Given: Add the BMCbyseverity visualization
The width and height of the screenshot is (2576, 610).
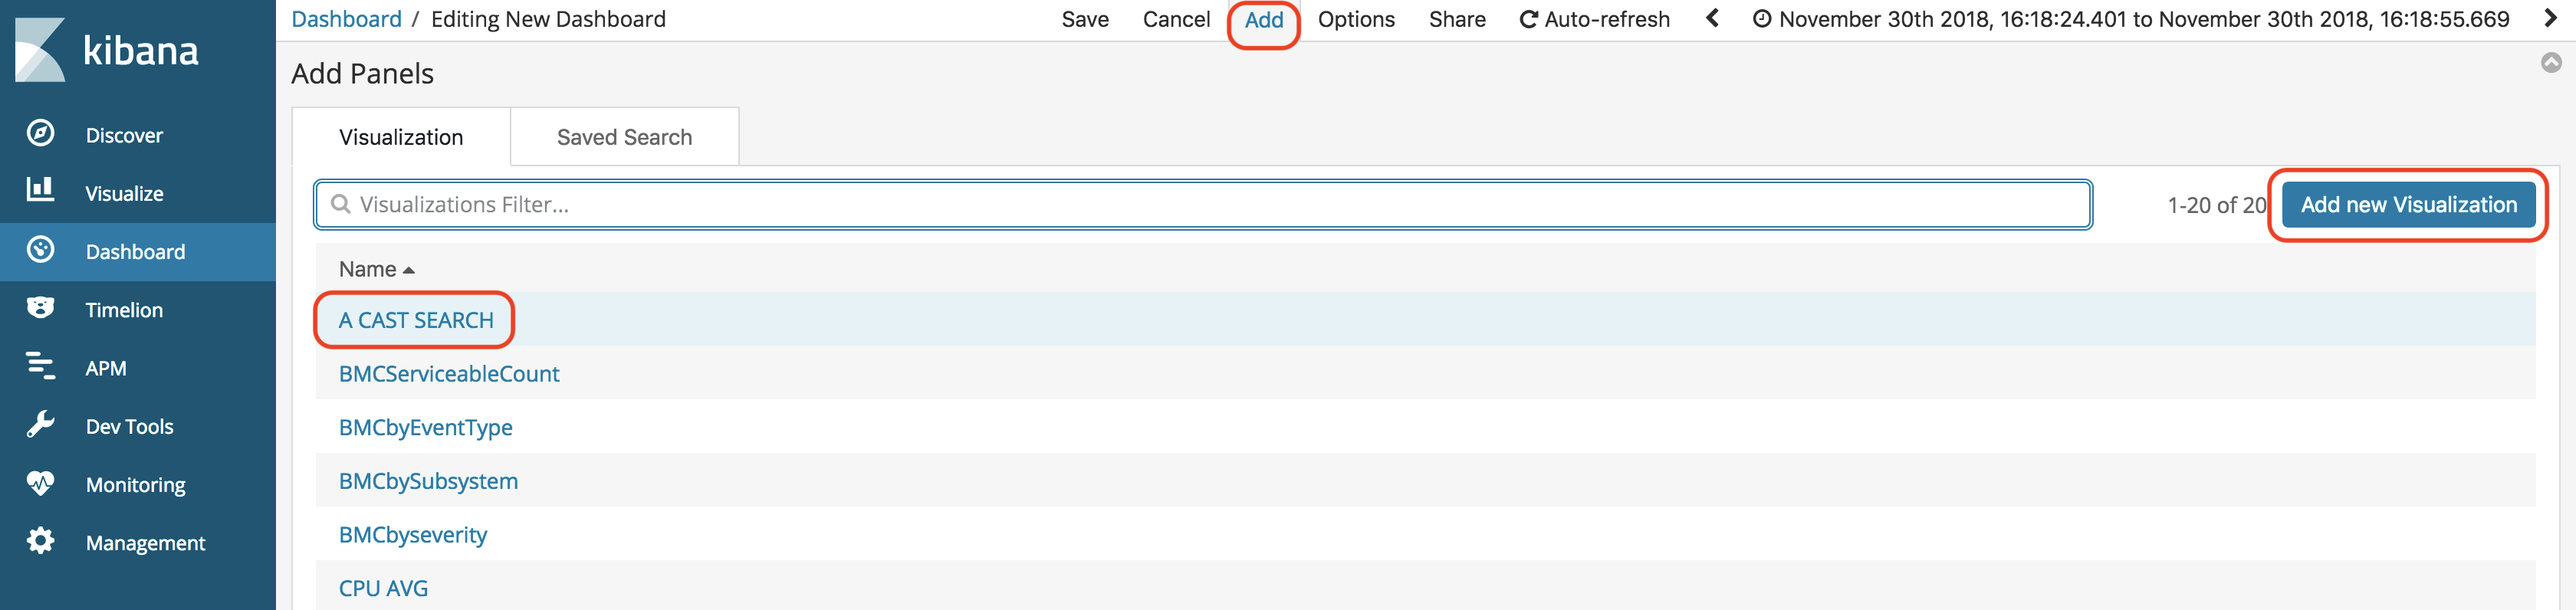Looking at the screenshot, I should (x=412, y=535).
